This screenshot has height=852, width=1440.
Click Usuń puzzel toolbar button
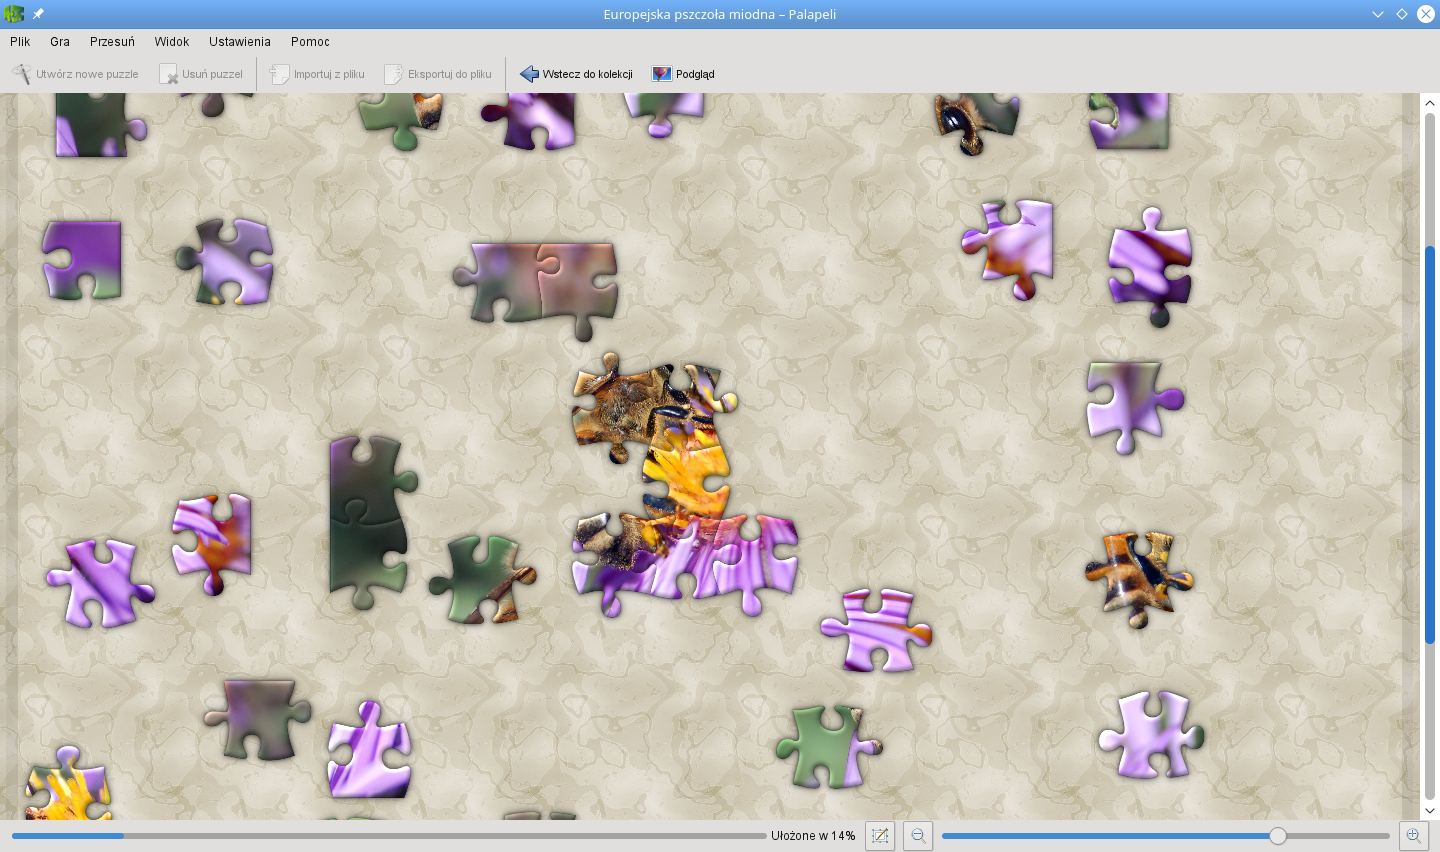coord(201,74)
